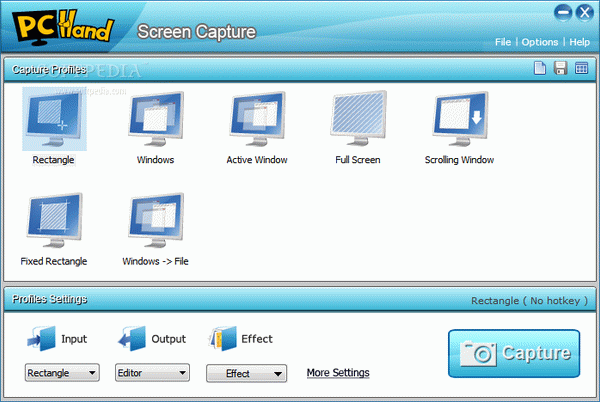Click the 'Screen Capture' title text

point(197,32)
